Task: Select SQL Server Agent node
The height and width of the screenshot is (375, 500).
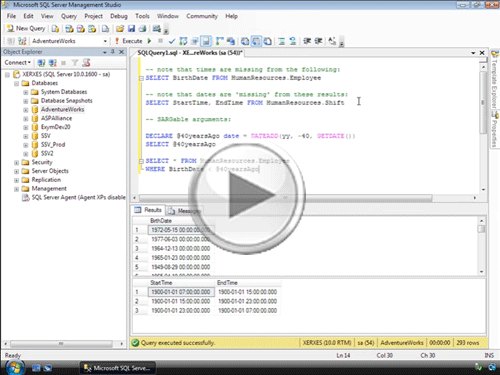Action: 78,197
